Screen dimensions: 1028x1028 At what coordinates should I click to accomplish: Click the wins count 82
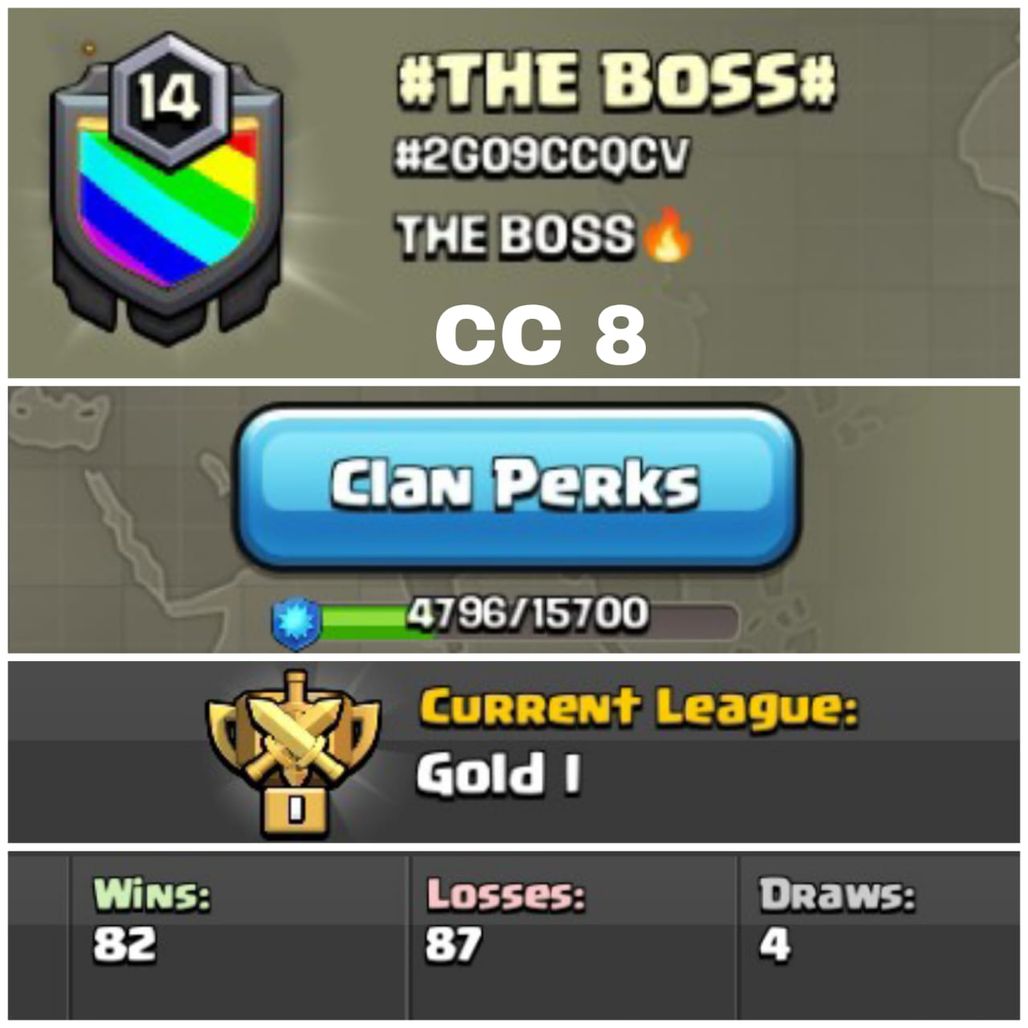click(x=125, y=945)
